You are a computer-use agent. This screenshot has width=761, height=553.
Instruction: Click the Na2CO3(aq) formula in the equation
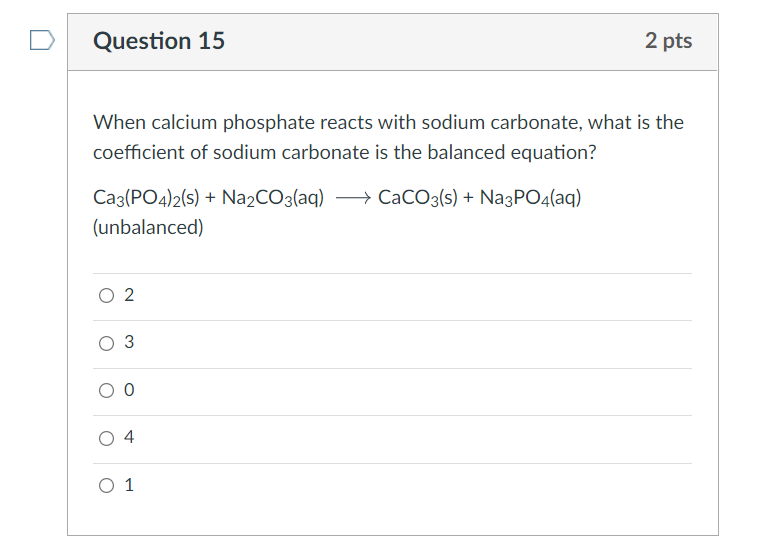tap(270, 198)
